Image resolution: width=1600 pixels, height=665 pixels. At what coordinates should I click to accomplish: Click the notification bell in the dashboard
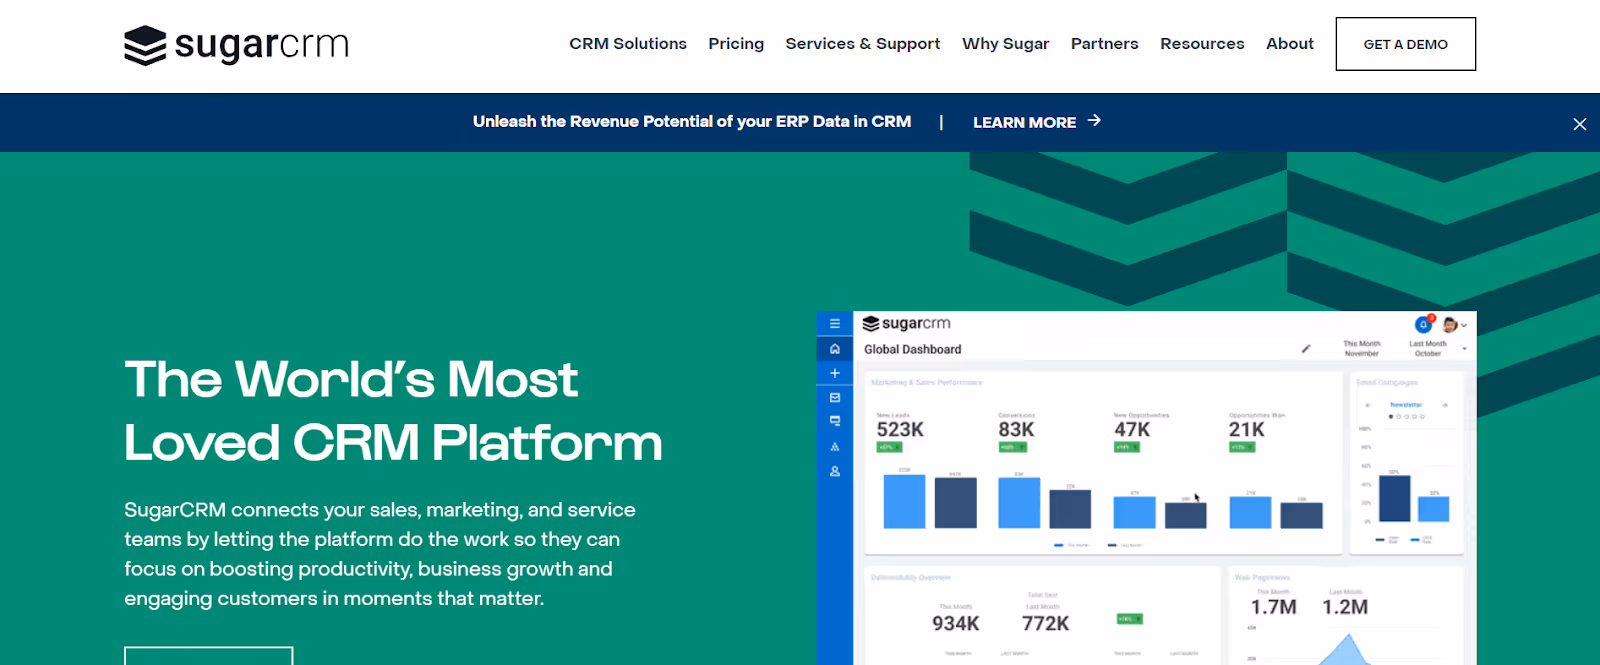1424,324
